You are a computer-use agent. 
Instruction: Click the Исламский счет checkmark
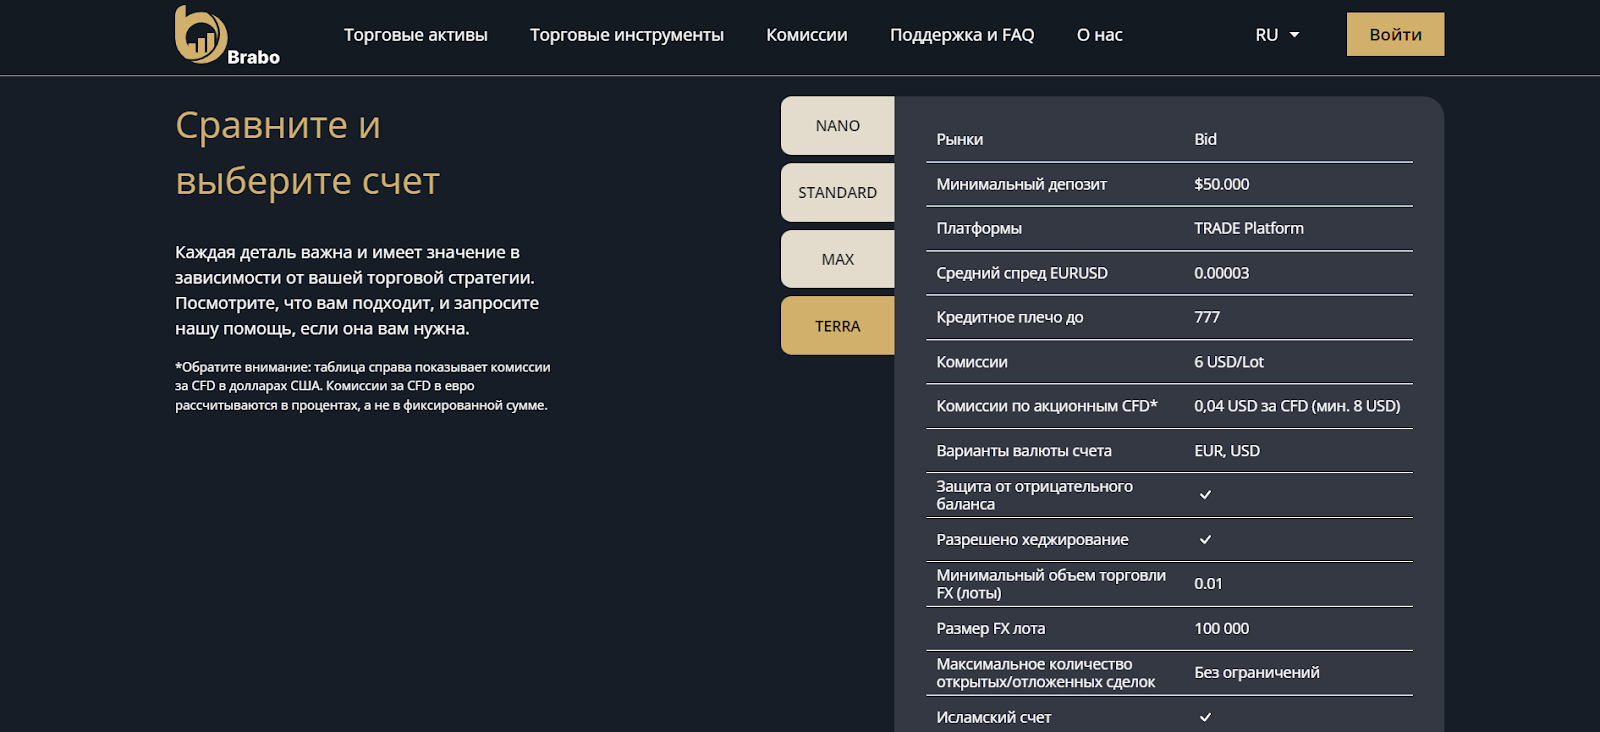coord(1205,717)
